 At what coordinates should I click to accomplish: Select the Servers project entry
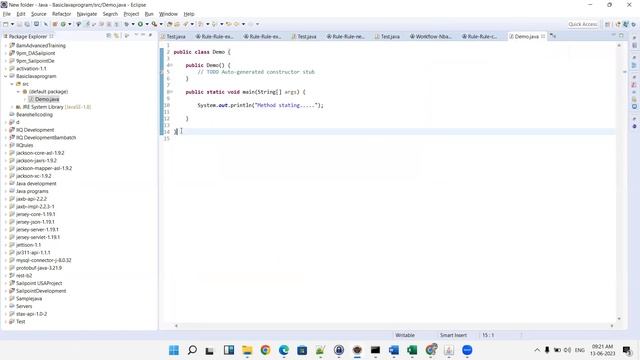[24, 306]
